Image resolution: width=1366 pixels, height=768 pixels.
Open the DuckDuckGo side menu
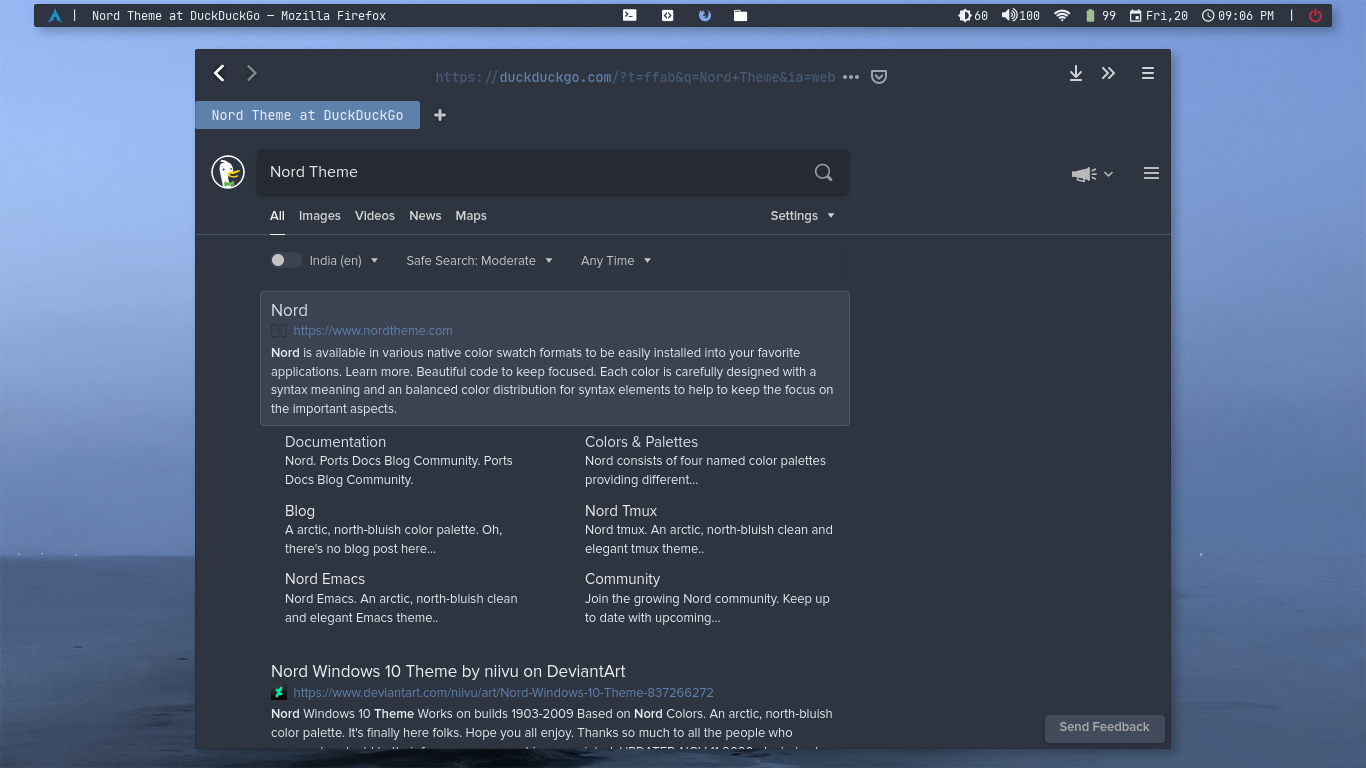(x=1151, y=173)
